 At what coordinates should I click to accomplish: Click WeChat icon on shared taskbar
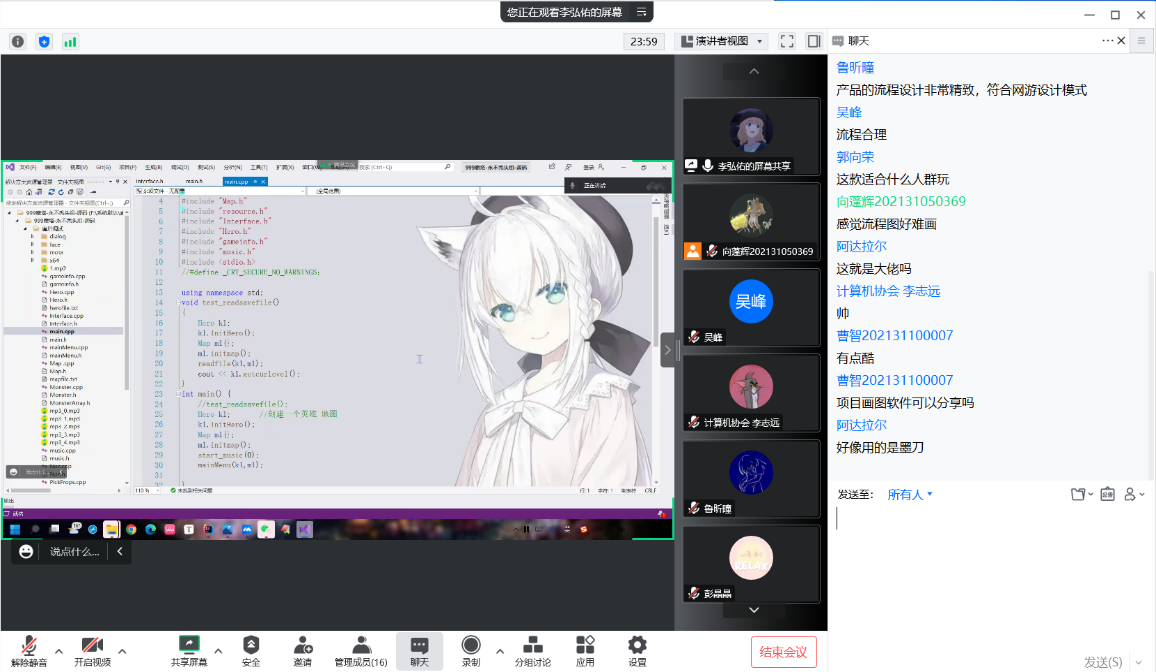pos(265,529)
